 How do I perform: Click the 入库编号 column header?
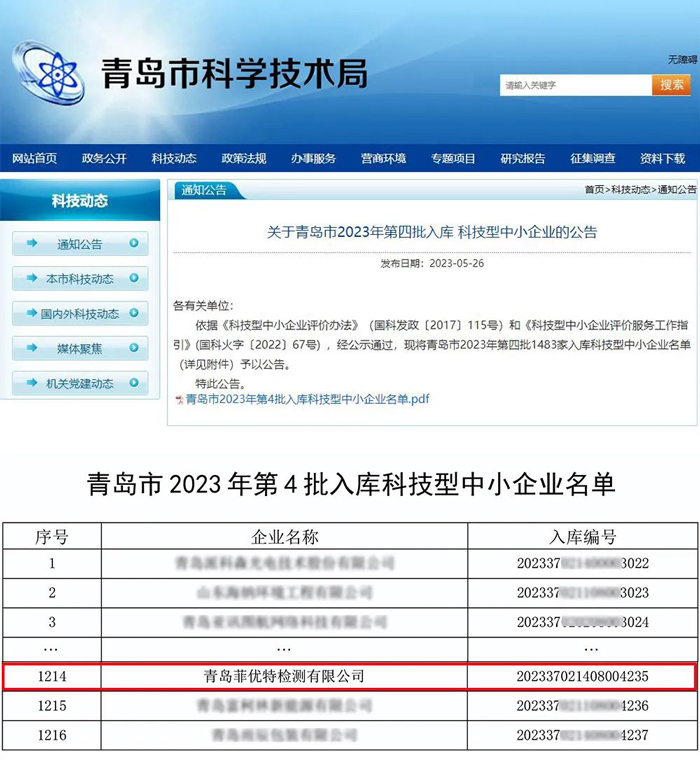[583, 537]
